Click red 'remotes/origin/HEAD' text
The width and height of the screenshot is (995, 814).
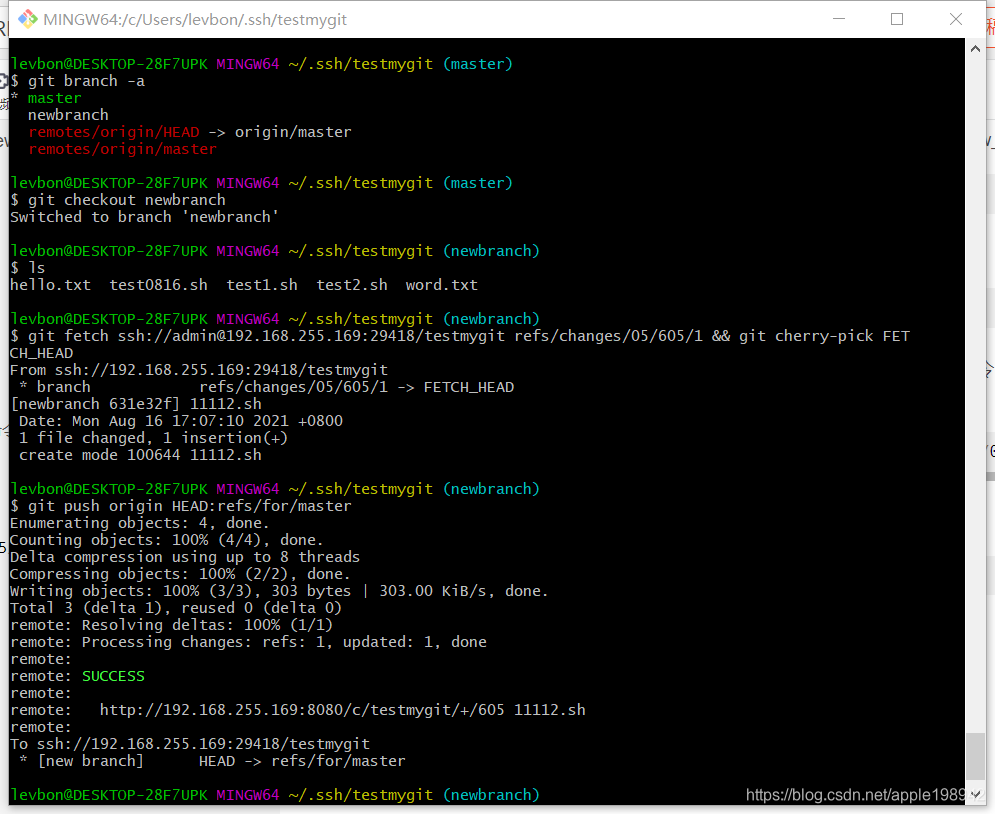pos(114,132)
